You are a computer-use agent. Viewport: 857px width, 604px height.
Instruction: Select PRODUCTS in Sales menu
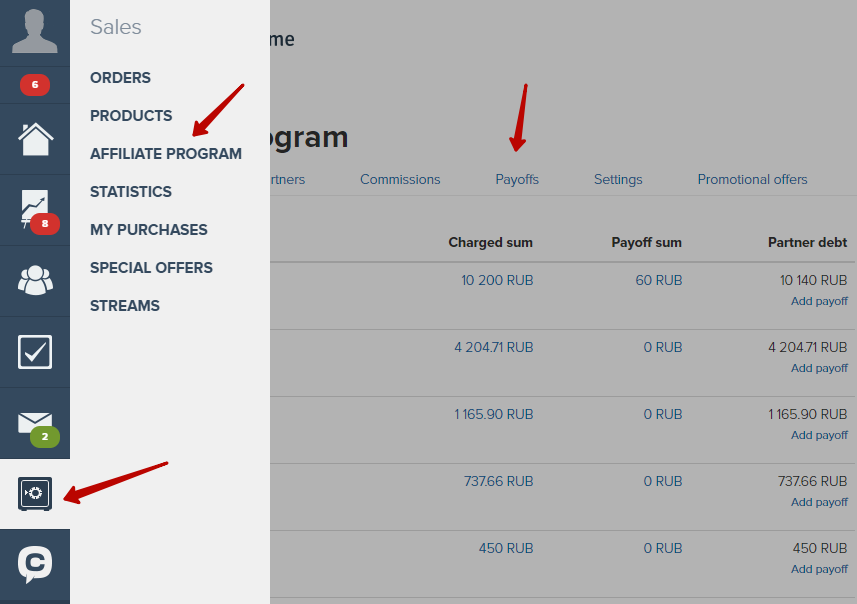(131, 116)
